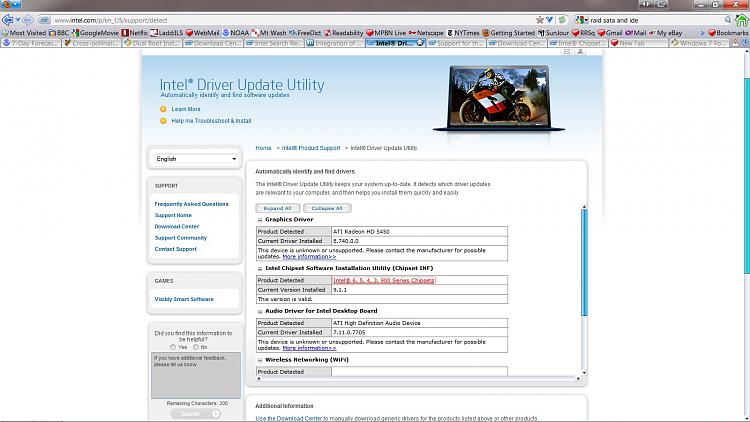Click the Learn More link
The width and height of the screenshot is (750, 422).
[186, 109]
